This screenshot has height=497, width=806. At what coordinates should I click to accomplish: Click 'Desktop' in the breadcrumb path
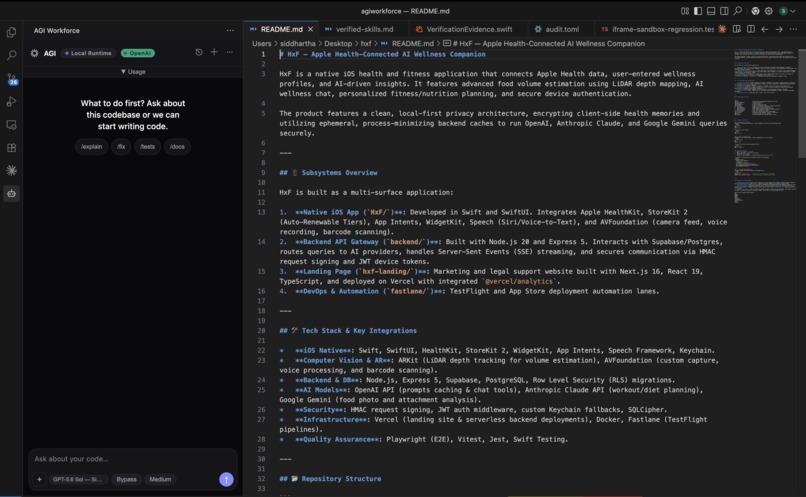click(x=338, y=44)
